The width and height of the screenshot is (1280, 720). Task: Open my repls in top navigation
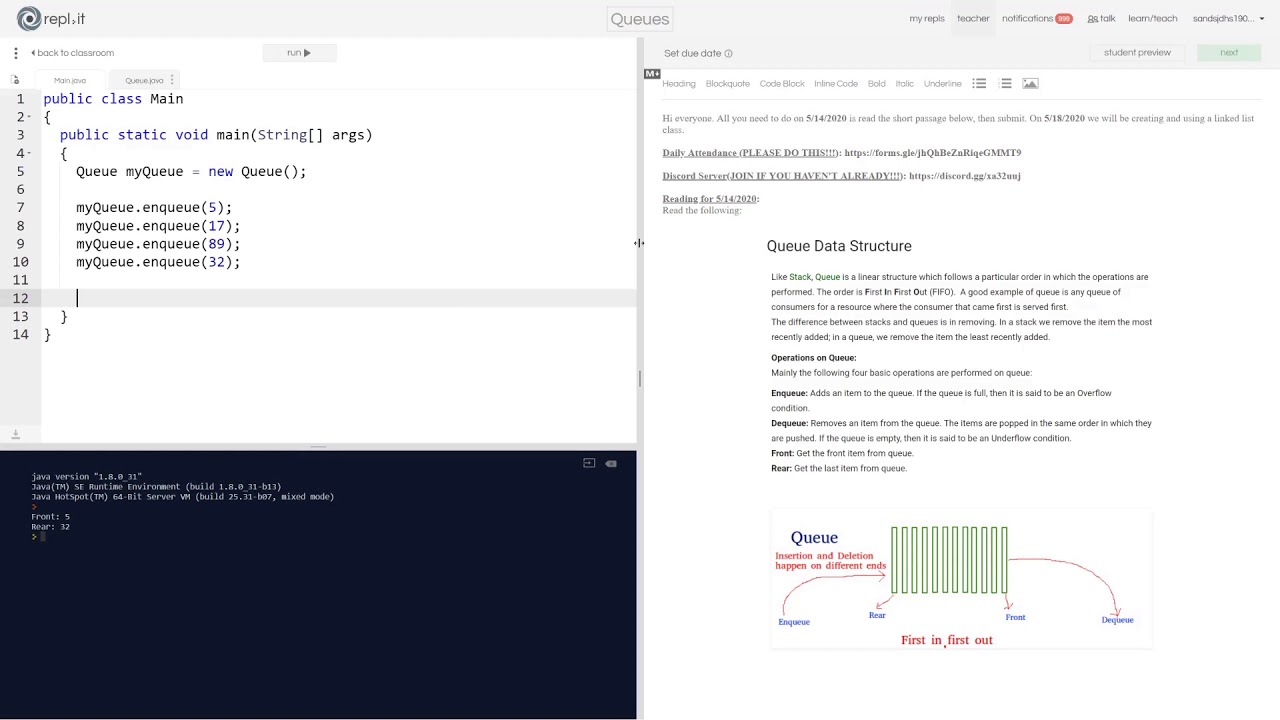927,19
